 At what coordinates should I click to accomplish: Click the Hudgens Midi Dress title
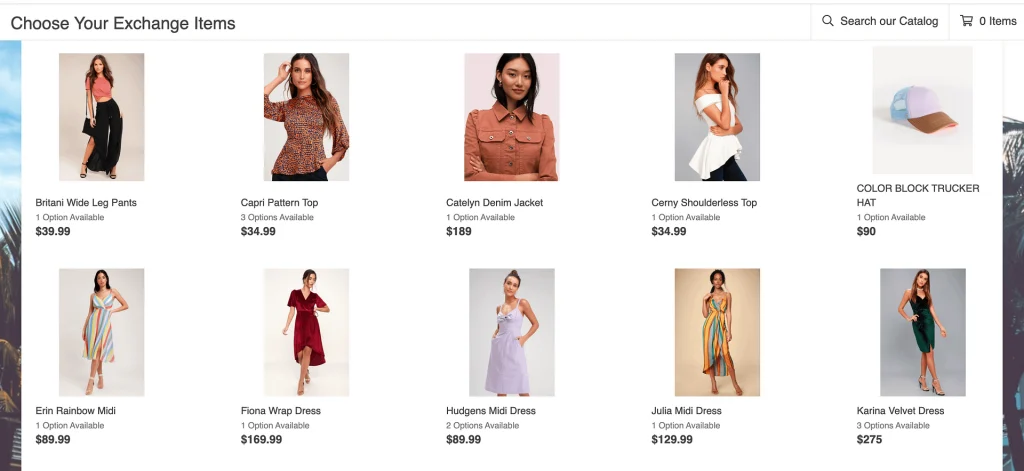(x=490, y=411)
